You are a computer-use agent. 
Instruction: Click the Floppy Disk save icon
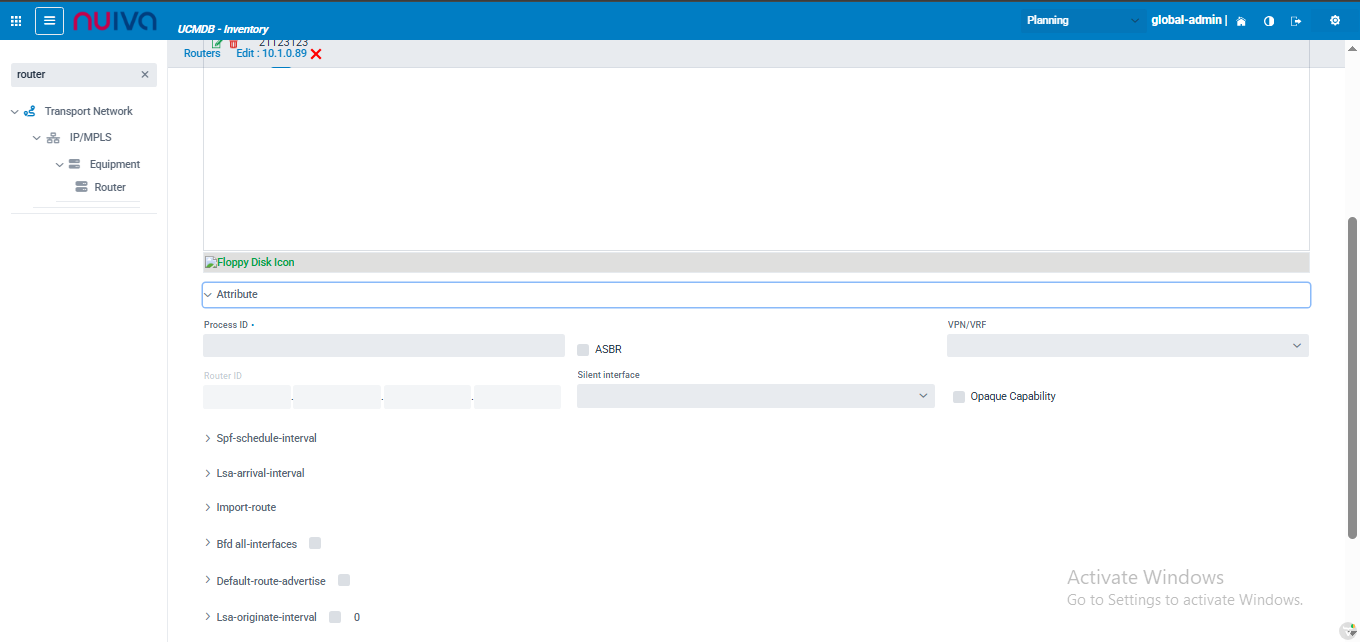pos(250,263)
